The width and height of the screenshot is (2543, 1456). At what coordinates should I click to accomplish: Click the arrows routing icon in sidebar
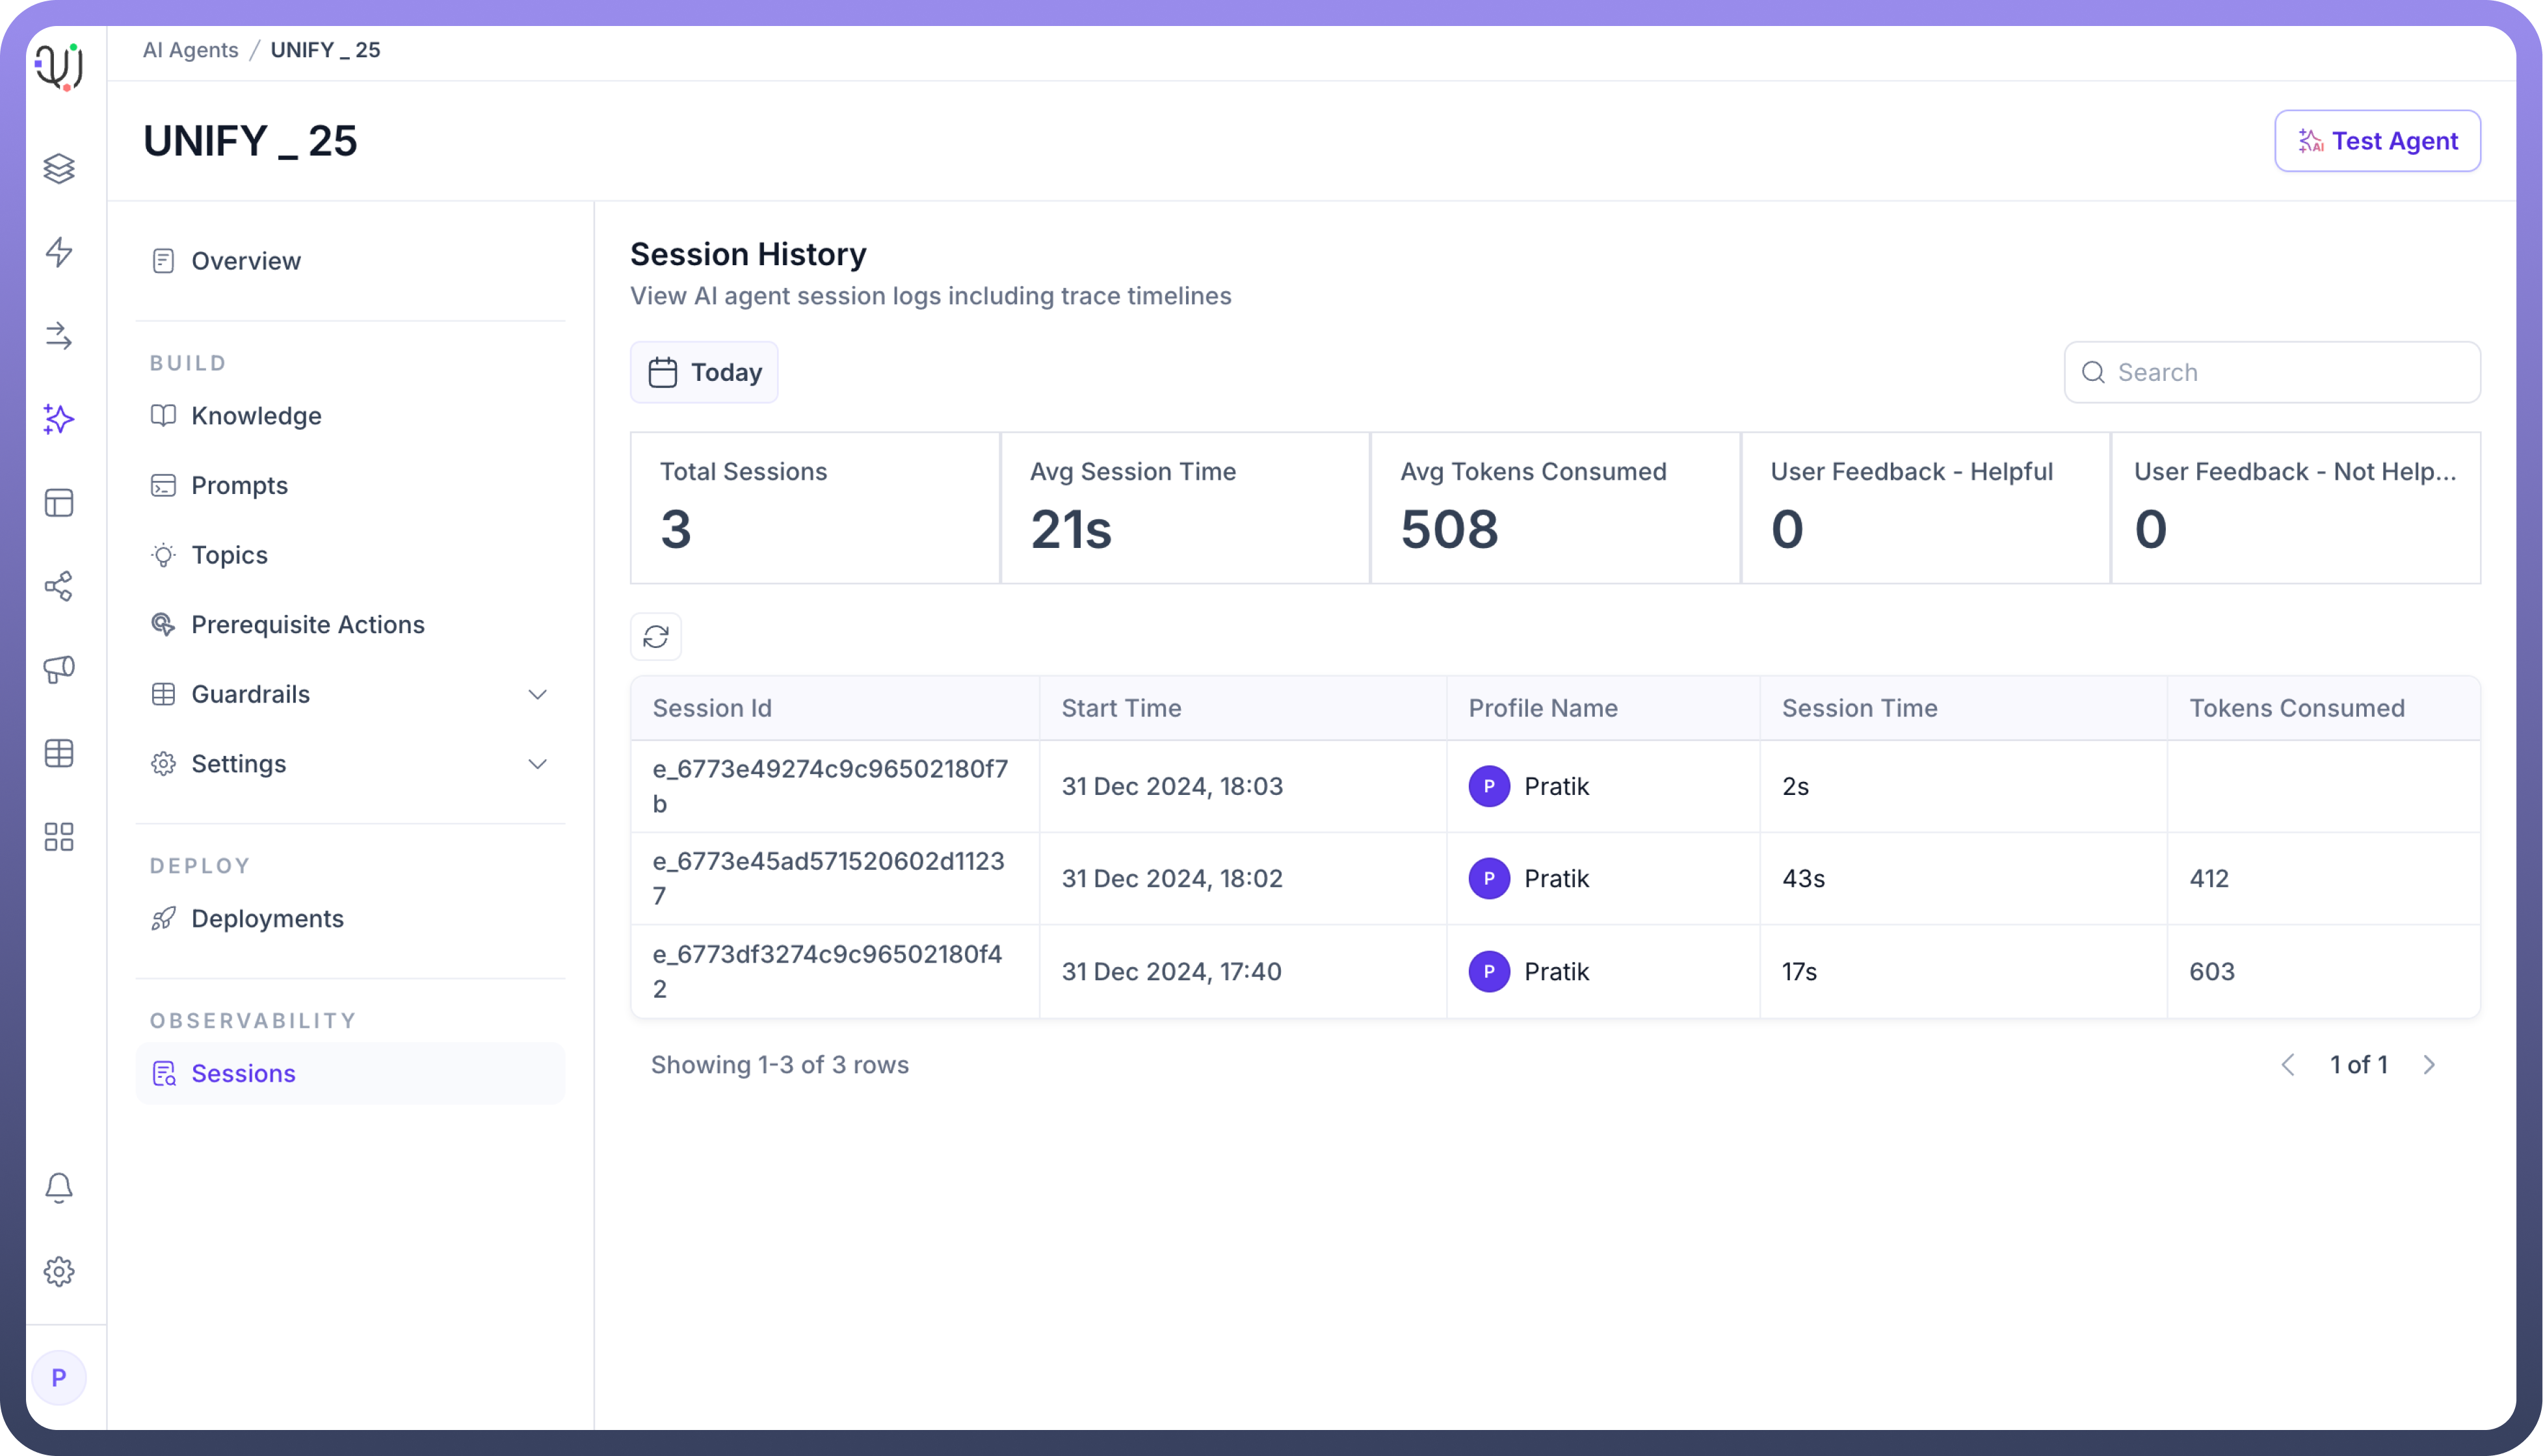(59, 336)
